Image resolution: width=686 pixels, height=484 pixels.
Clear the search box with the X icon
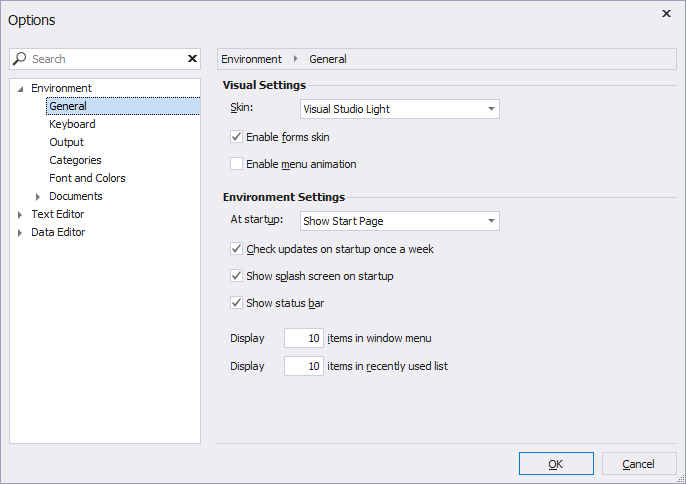[192, 59]
